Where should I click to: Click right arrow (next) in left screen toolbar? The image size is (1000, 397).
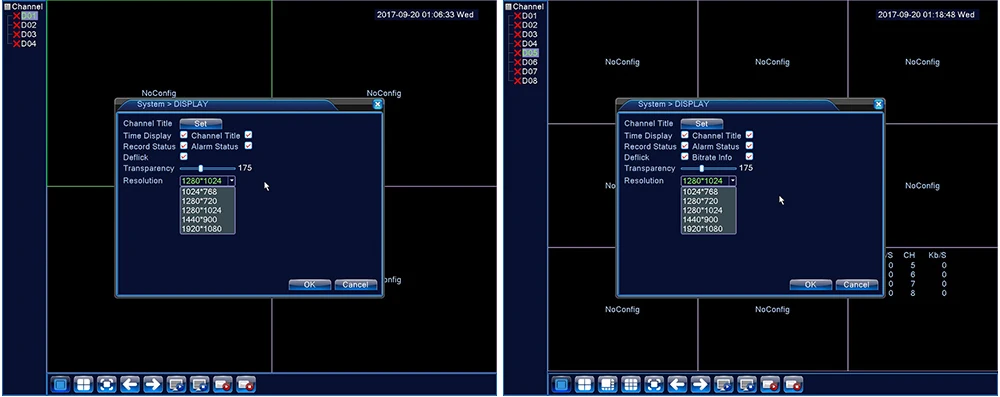click(153, 384)
